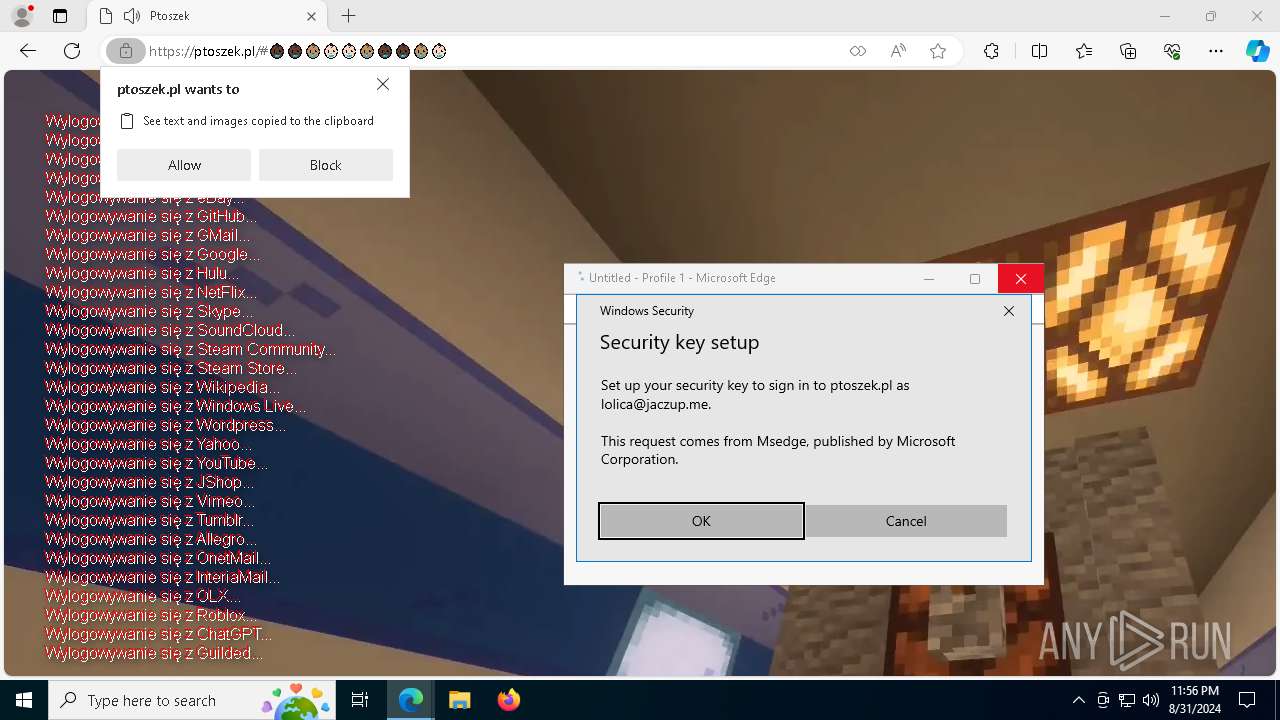Close the Windows Security dialog
This screenshot has height=720, width=1280.
(x=1009, y=311)
